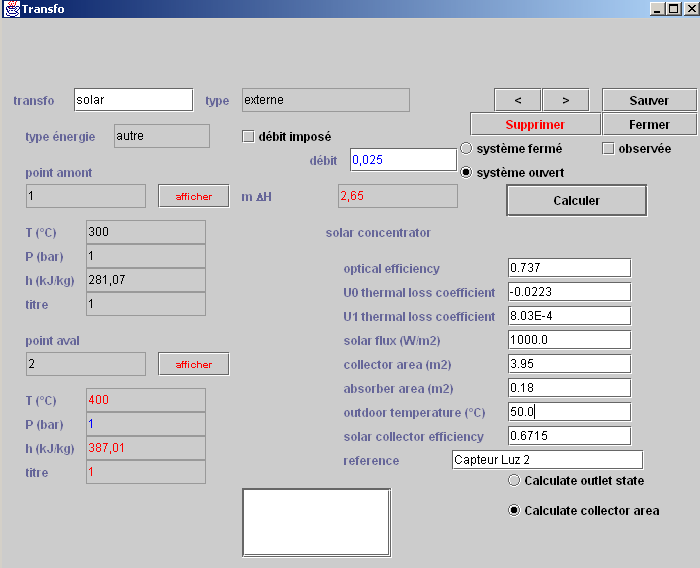Click the red Supprimer button

coord(535,124)
